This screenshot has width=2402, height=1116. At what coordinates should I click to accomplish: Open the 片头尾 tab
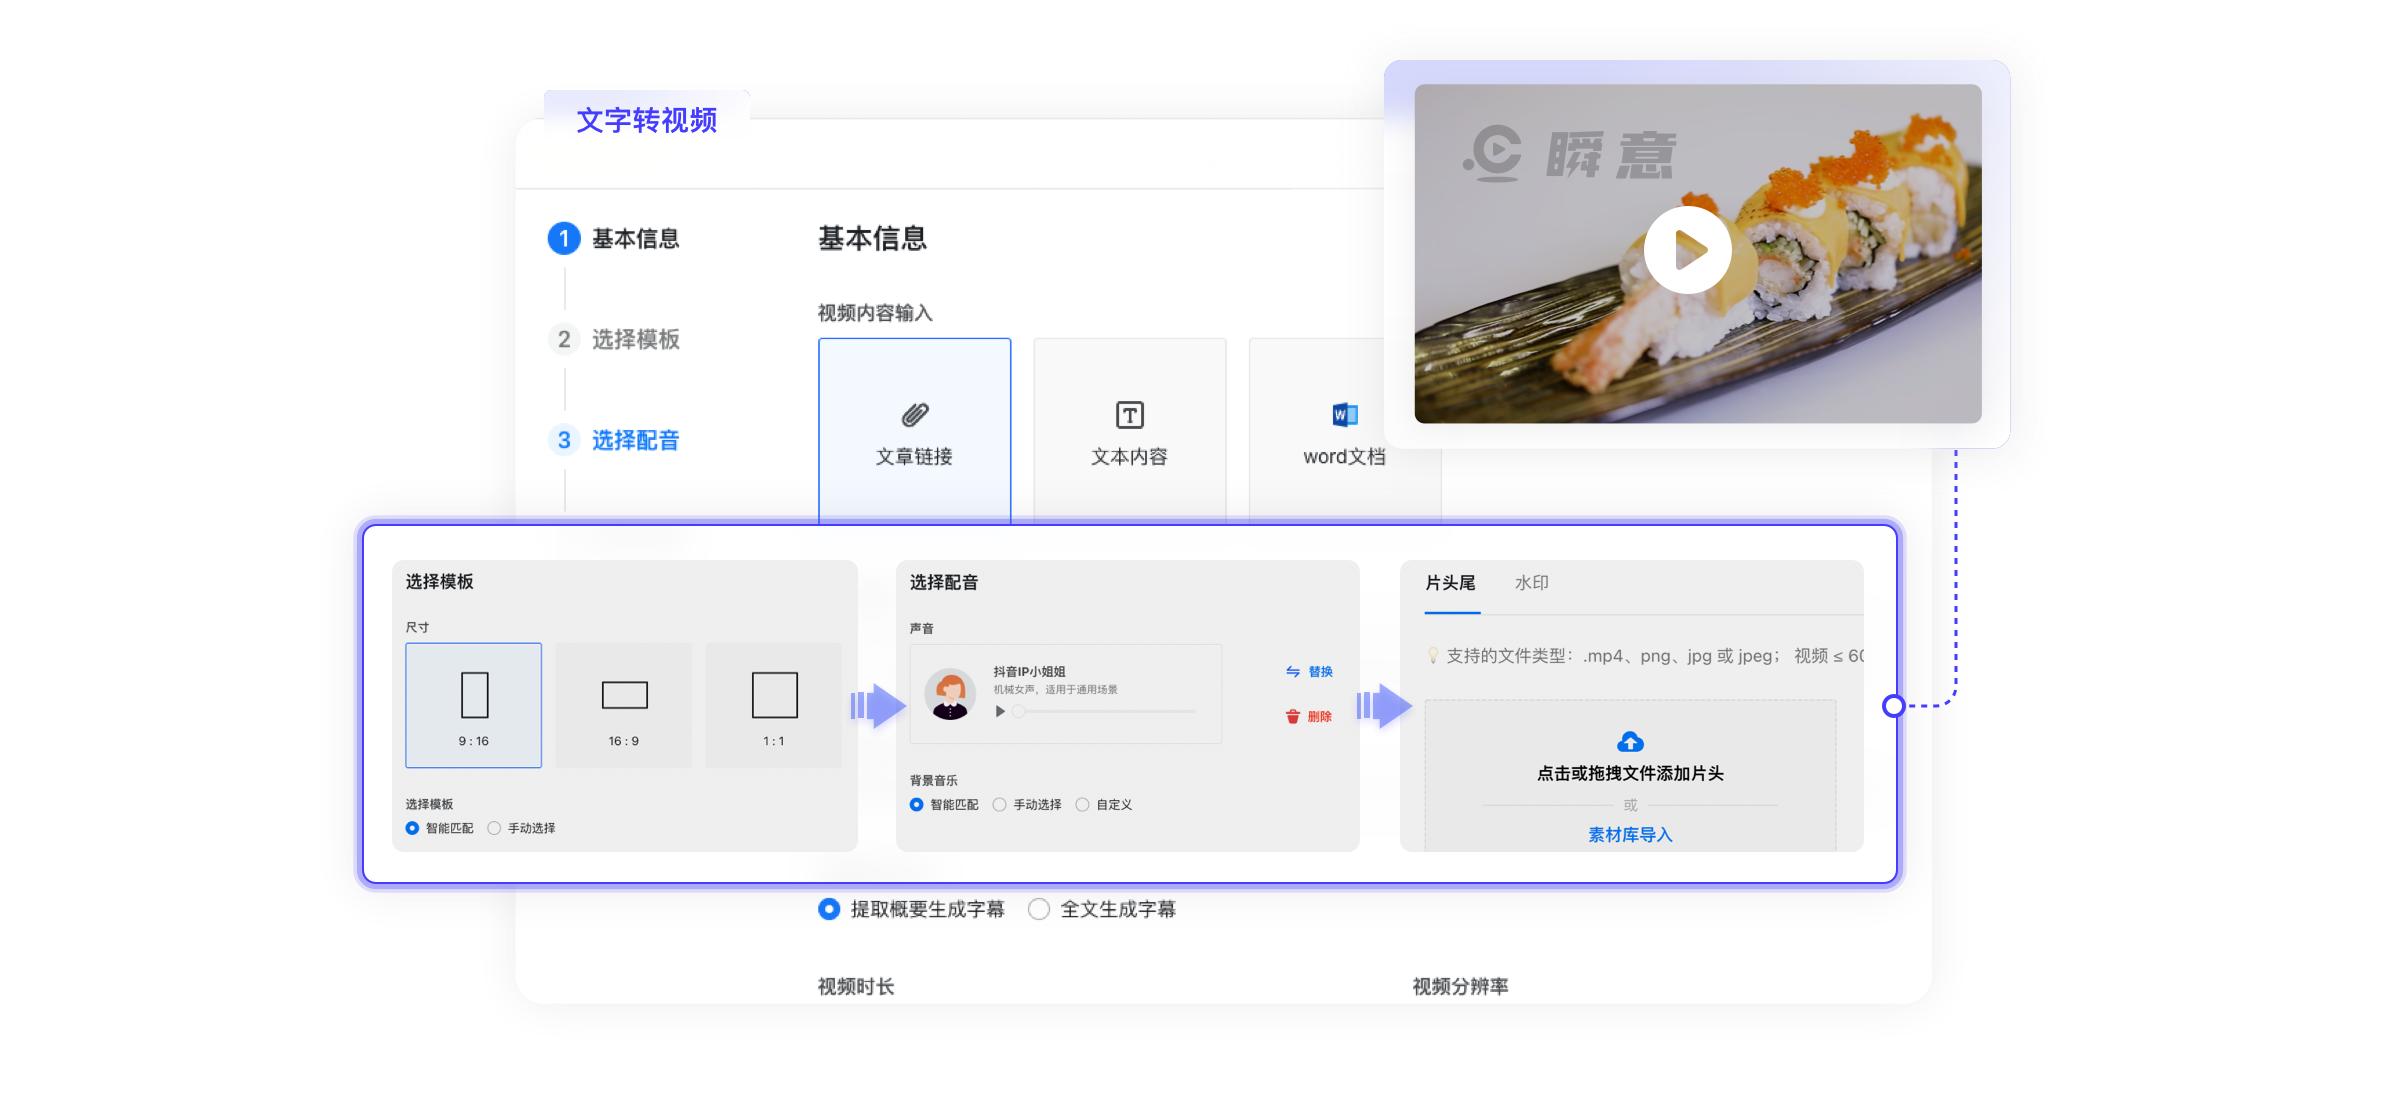click(1452, 583)
